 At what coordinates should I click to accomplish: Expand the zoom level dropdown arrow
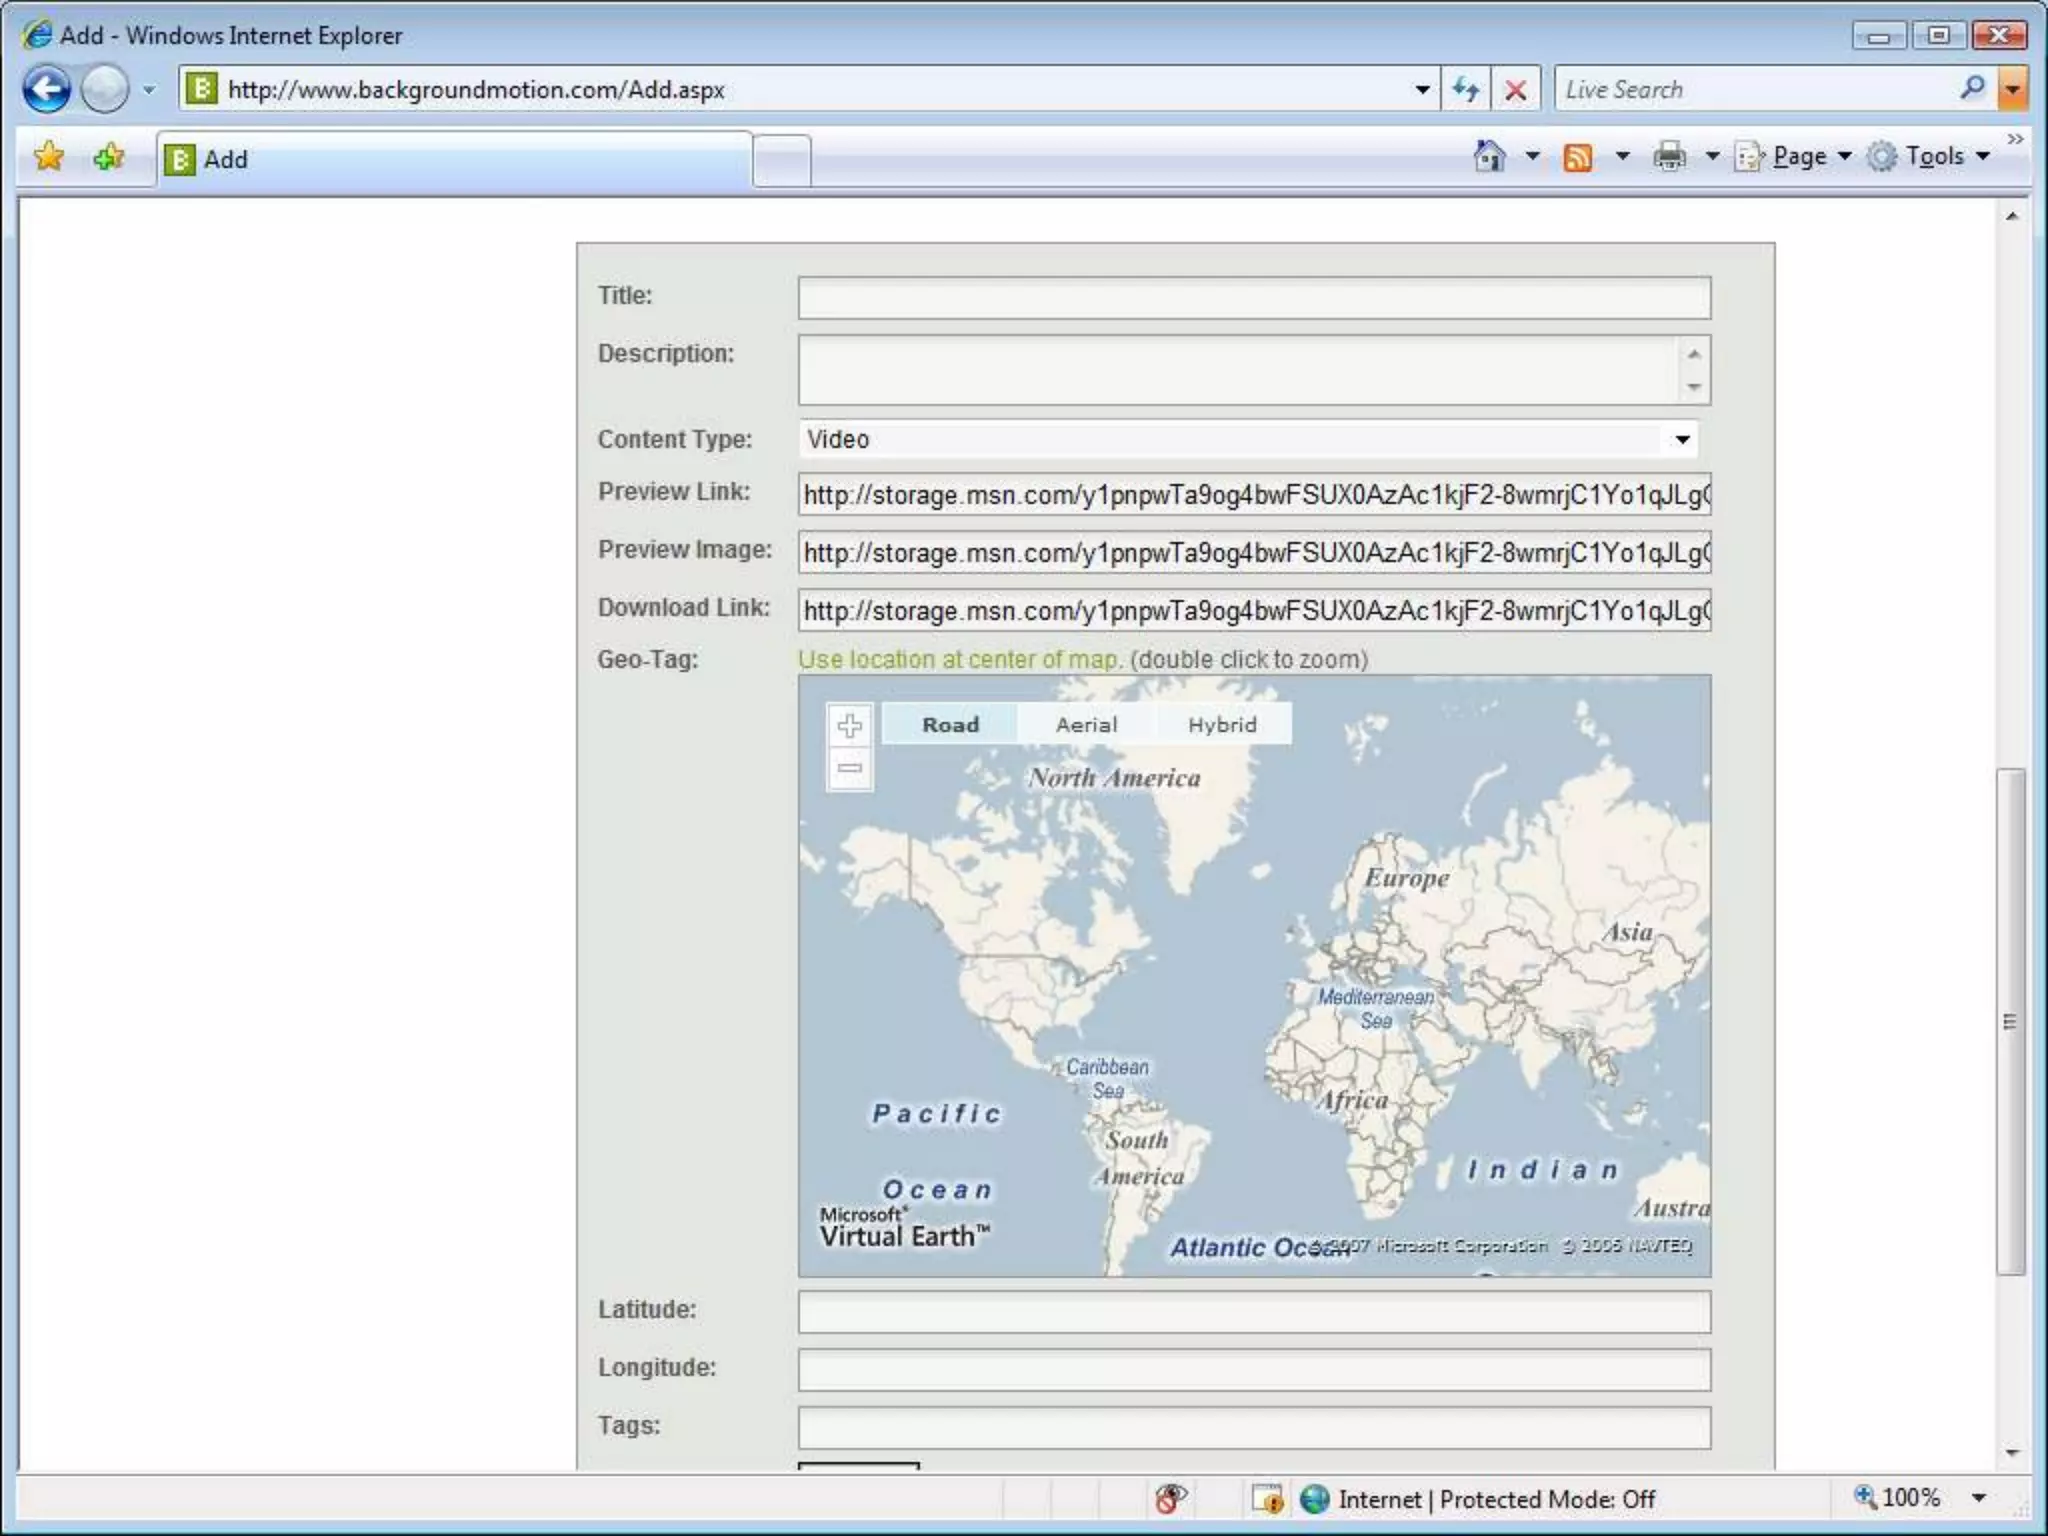1979,1498
